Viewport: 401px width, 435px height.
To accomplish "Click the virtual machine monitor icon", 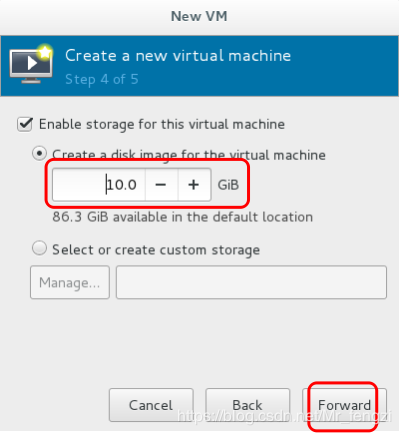I will pyautogui.click(x=31, y=64).
